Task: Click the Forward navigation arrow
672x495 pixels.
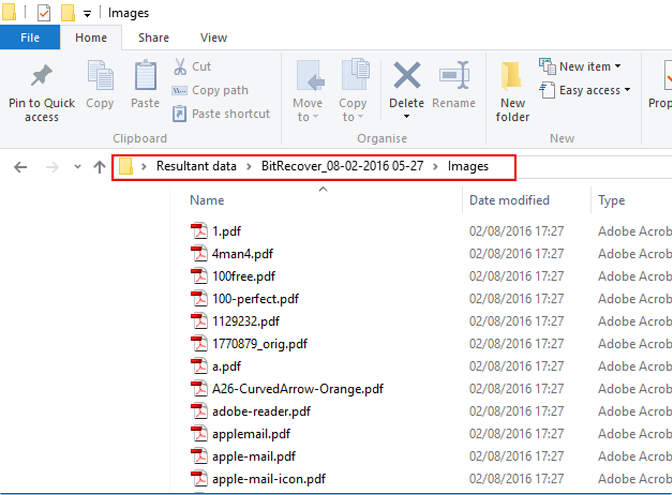Action: click(52, 167)
